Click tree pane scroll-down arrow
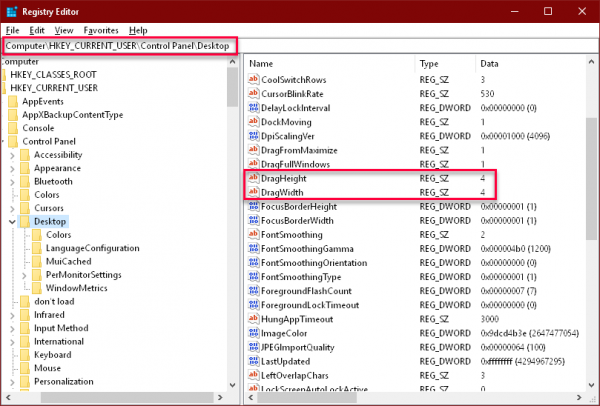 (232, 385)
